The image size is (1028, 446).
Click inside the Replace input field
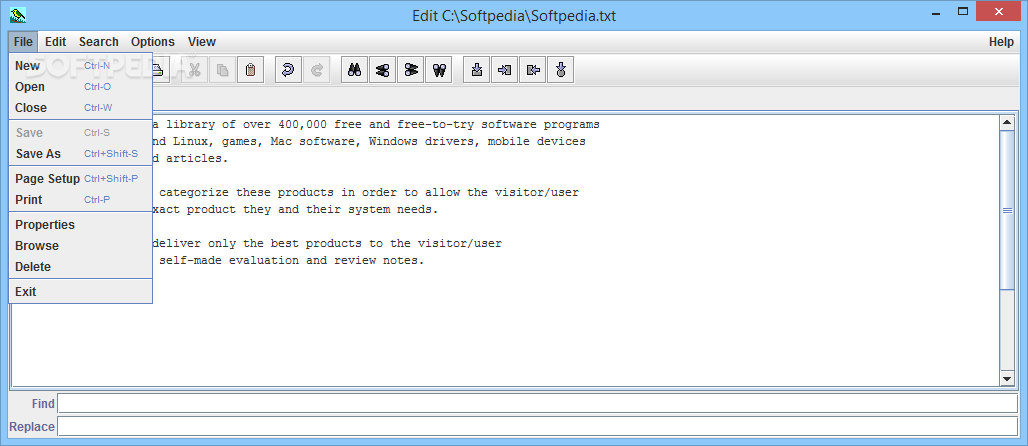point(538,426)
